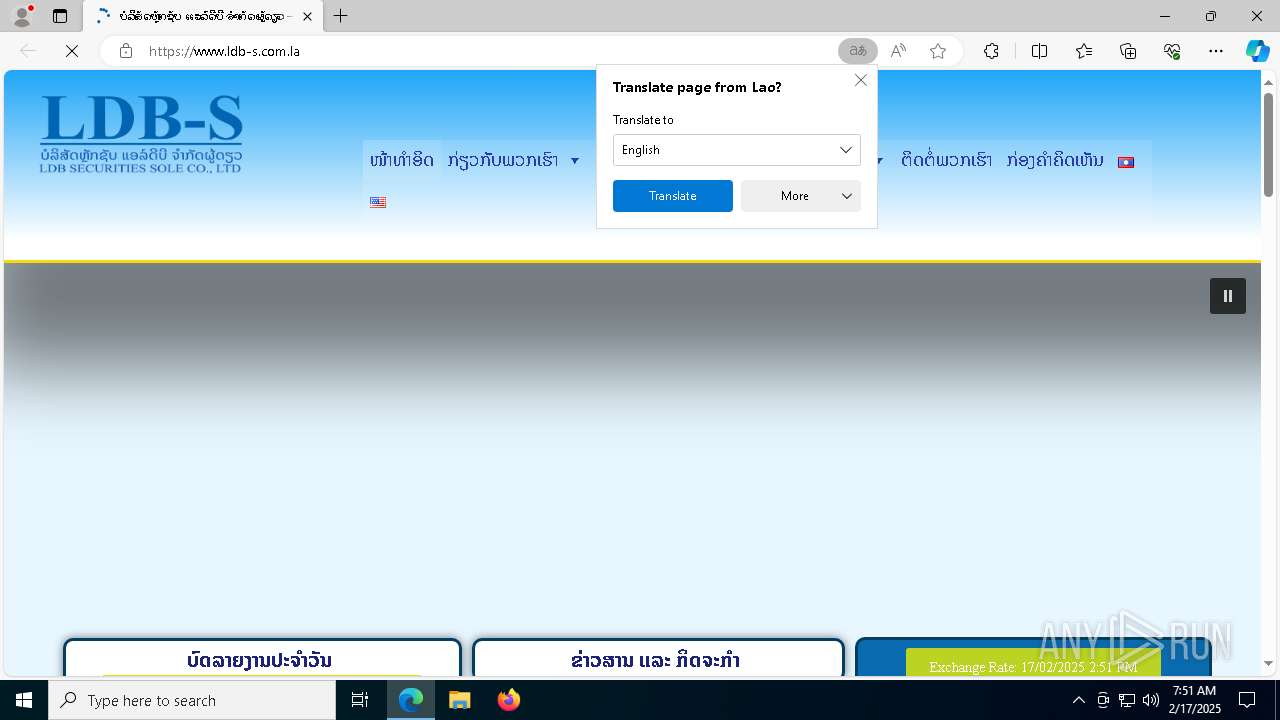Open the Copilot sidebar icon

(x=1257, y=51)
